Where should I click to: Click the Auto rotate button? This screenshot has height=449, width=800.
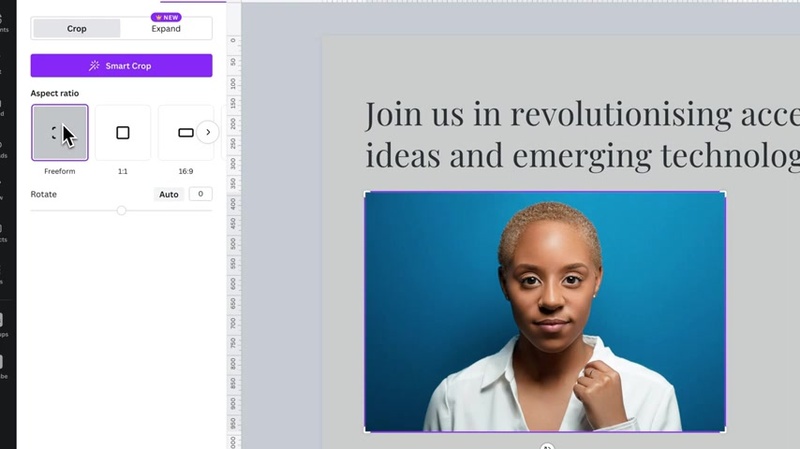point(168,194)
